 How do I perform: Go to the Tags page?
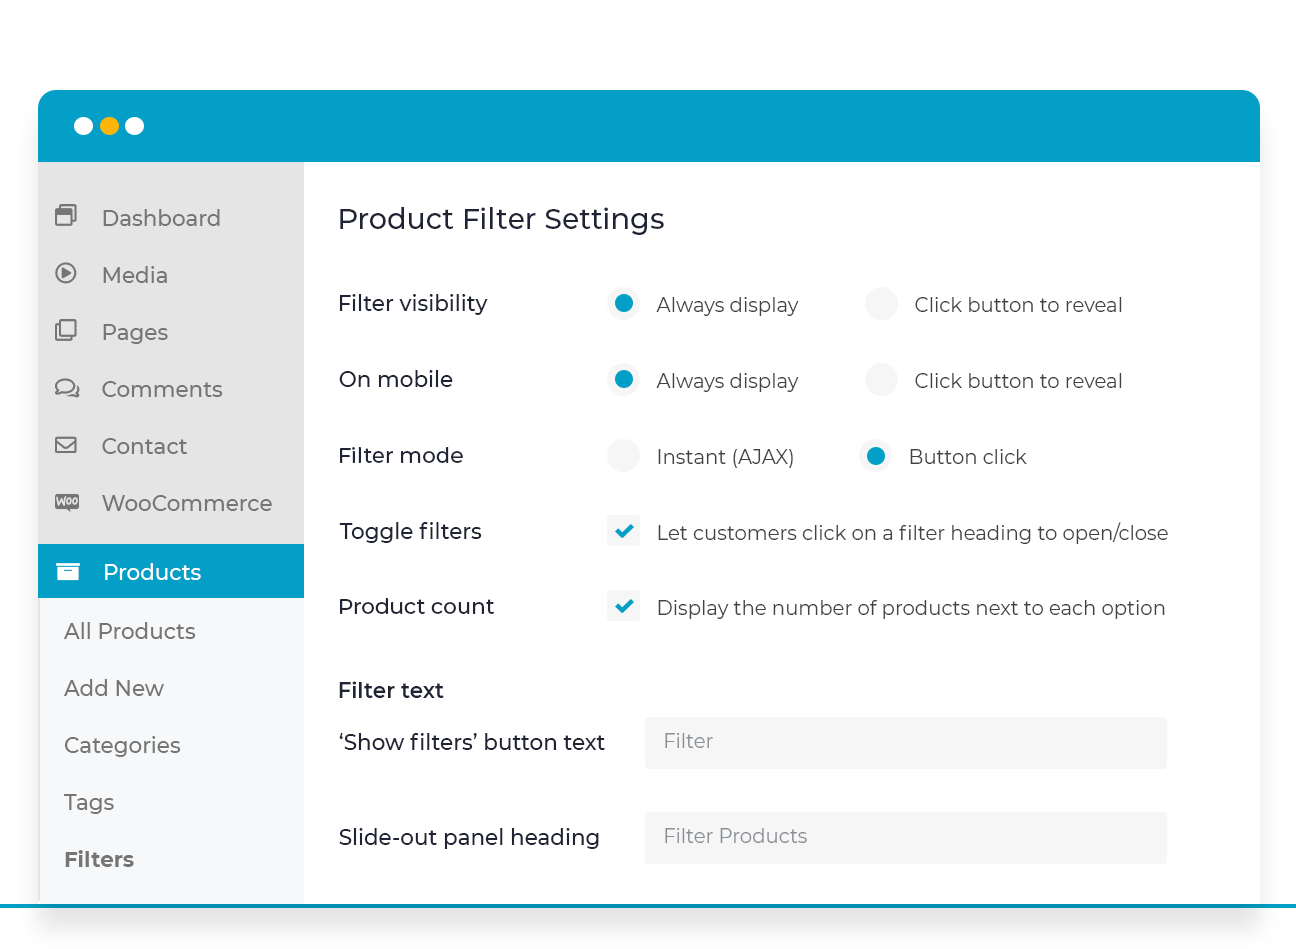[x=88, y=802]
